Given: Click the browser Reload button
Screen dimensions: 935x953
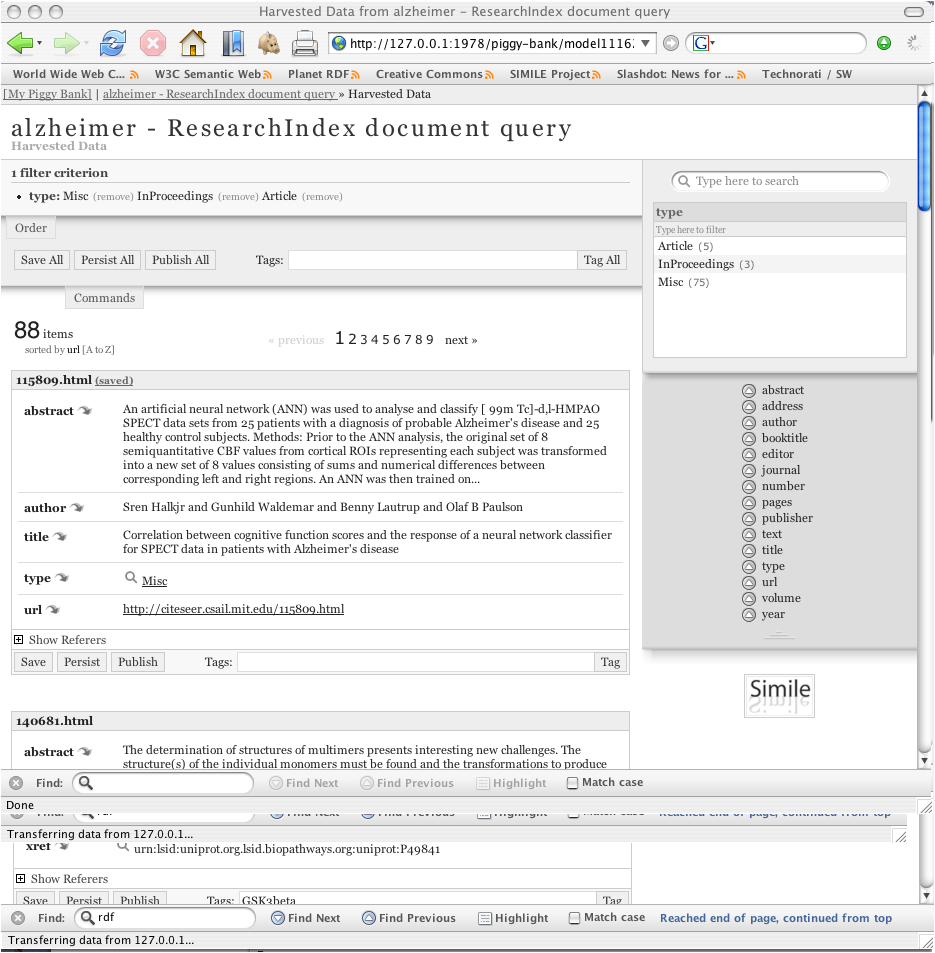Looking at the screenshot, I should coord(113,43).
